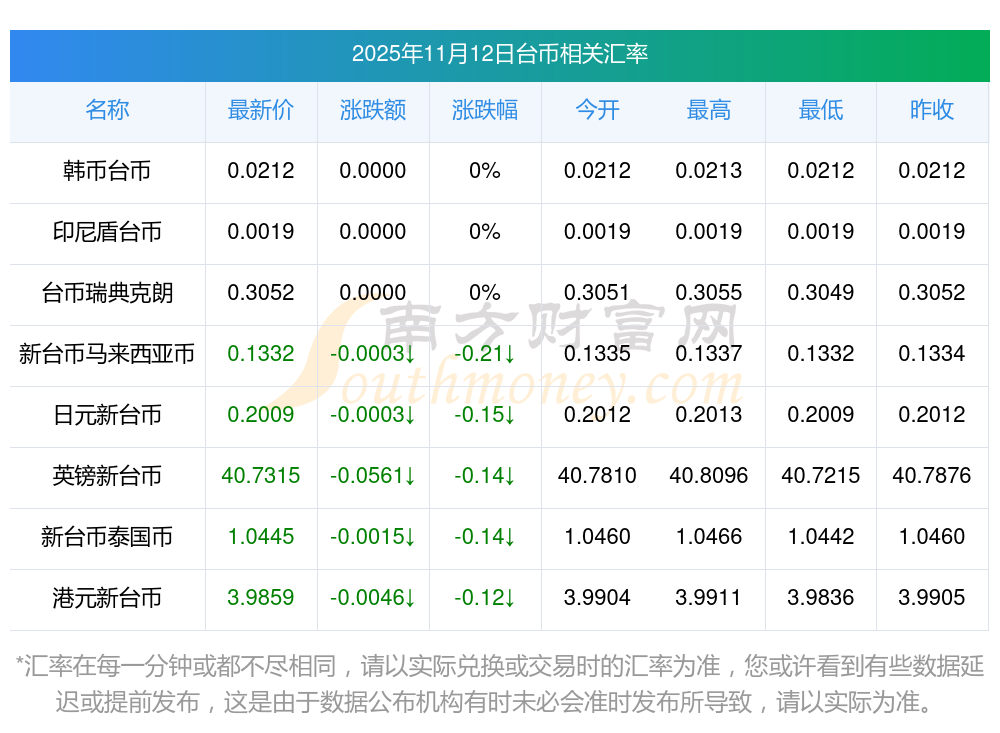Select the 涨跌幅 column header
This screenshot has height=733, width=1000.
pos(485,111)
